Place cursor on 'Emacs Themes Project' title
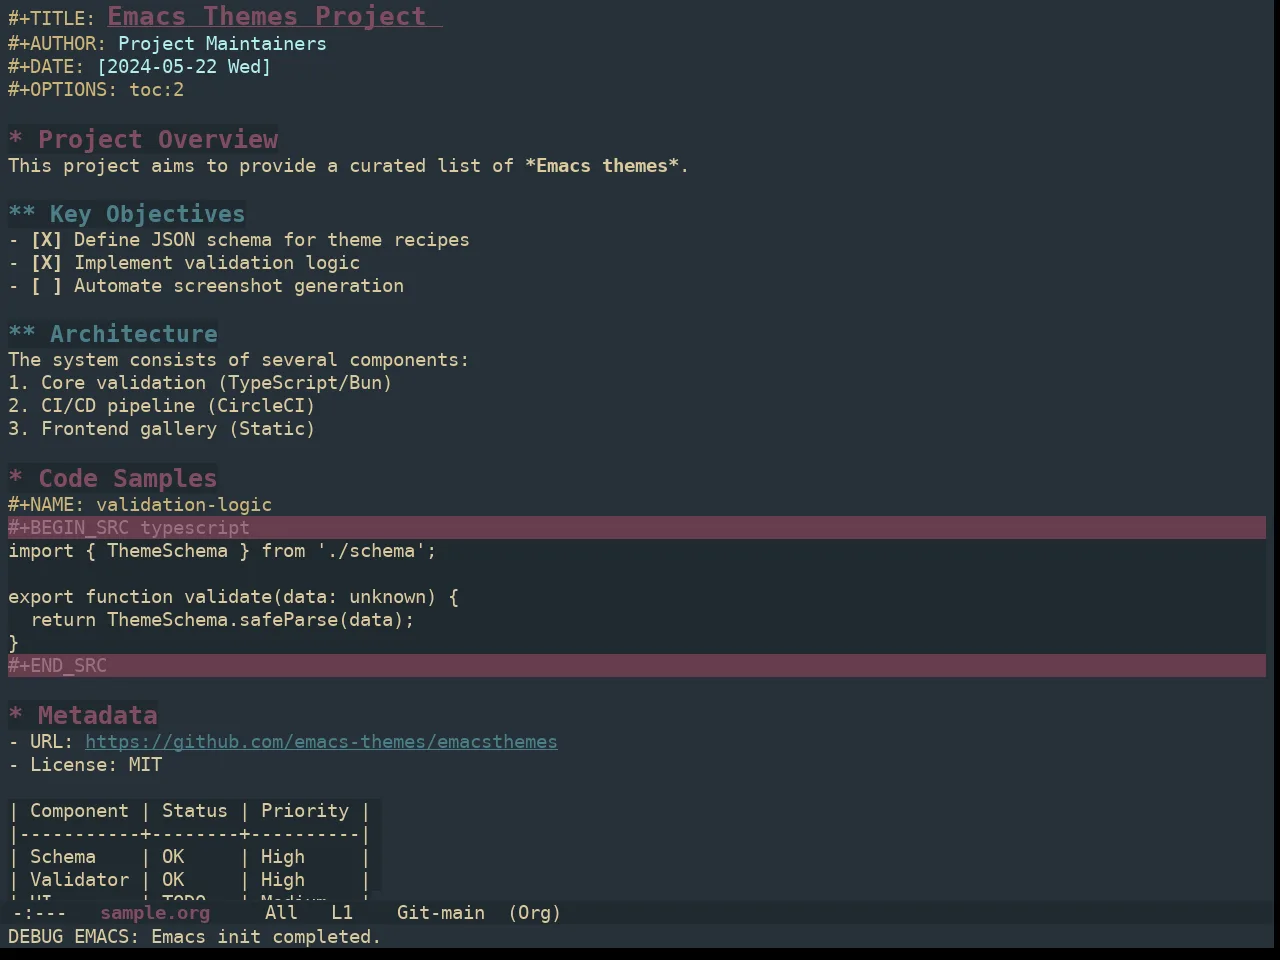 (267, 16)
